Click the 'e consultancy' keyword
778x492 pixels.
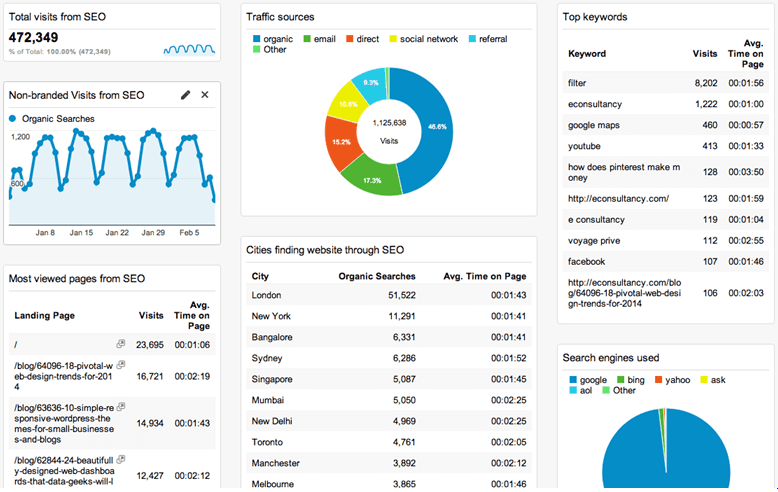point(596,219)
